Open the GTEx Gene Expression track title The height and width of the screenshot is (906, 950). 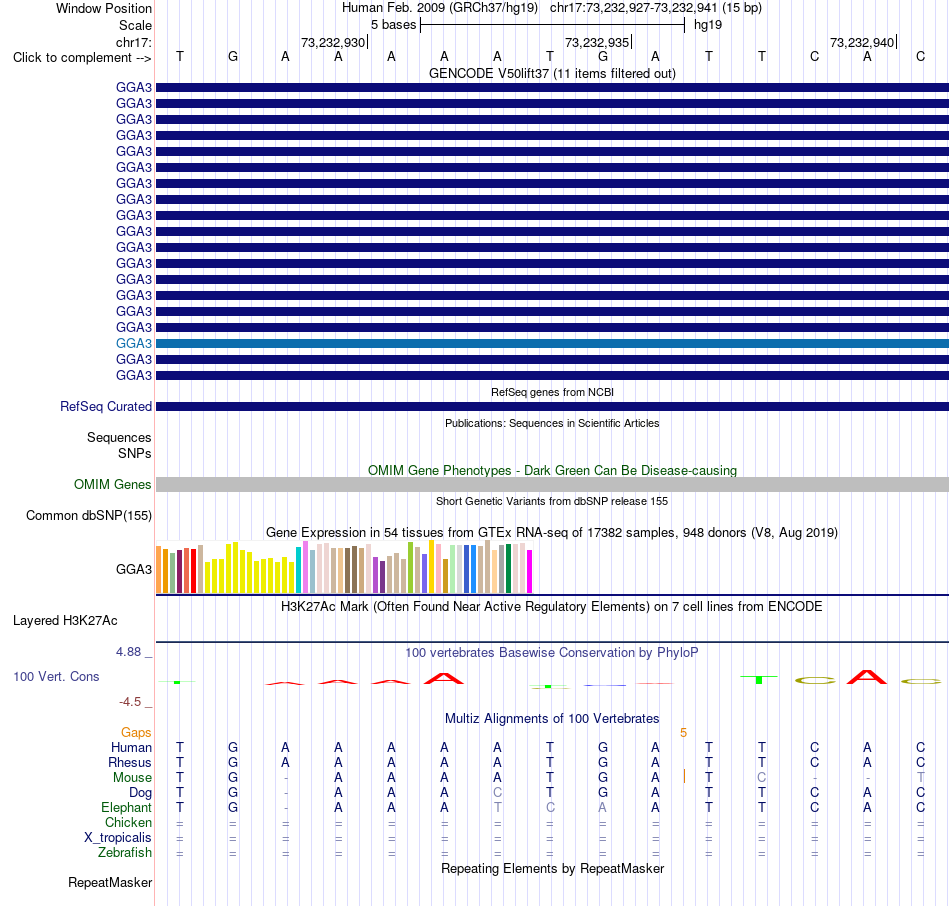click(x=552, y=532)
